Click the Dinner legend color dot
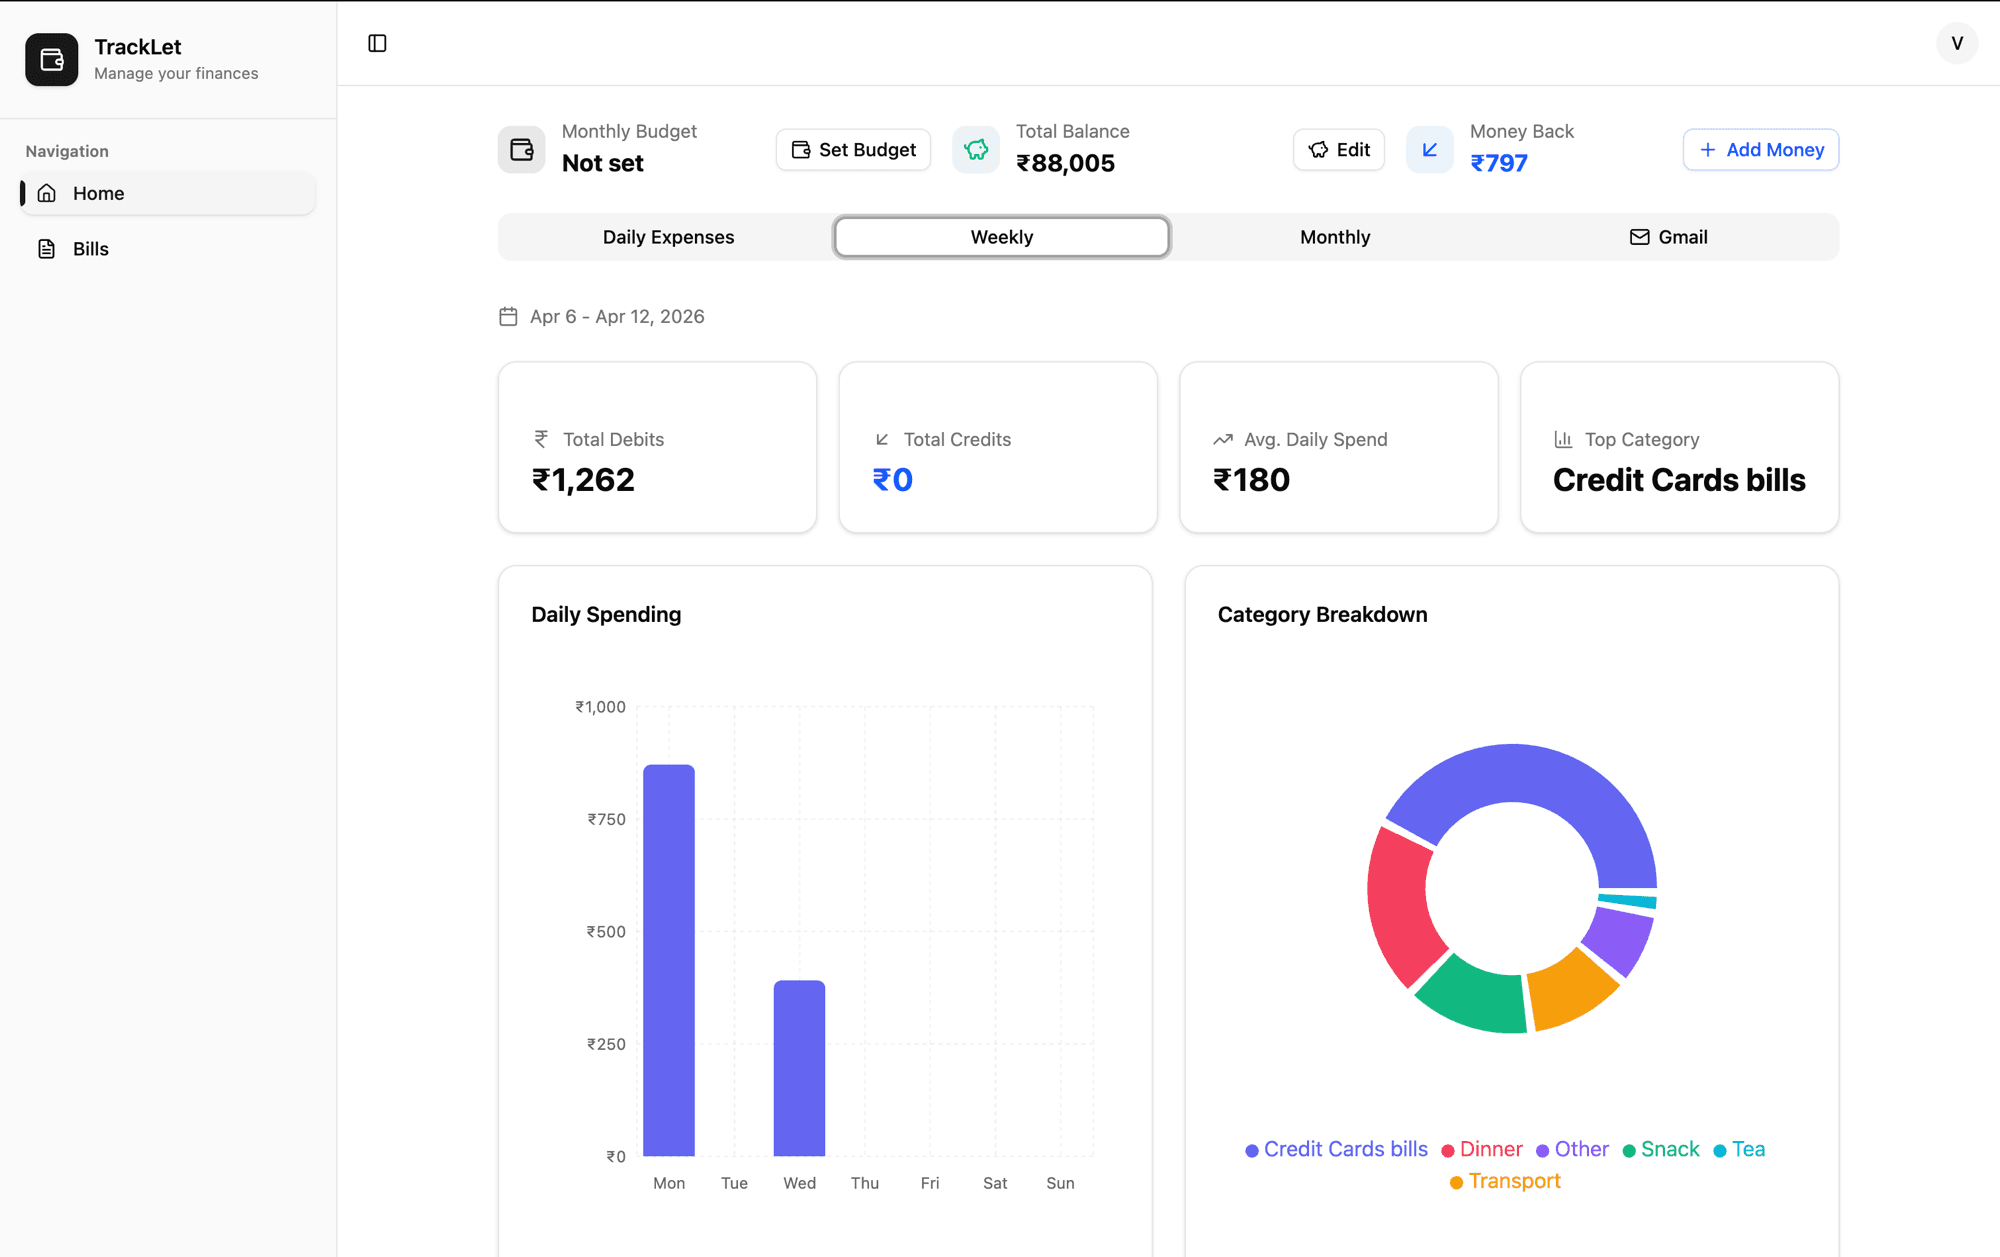Image resolution: width=2000 pixels, height=1257 pixels. (1447, 1151)
